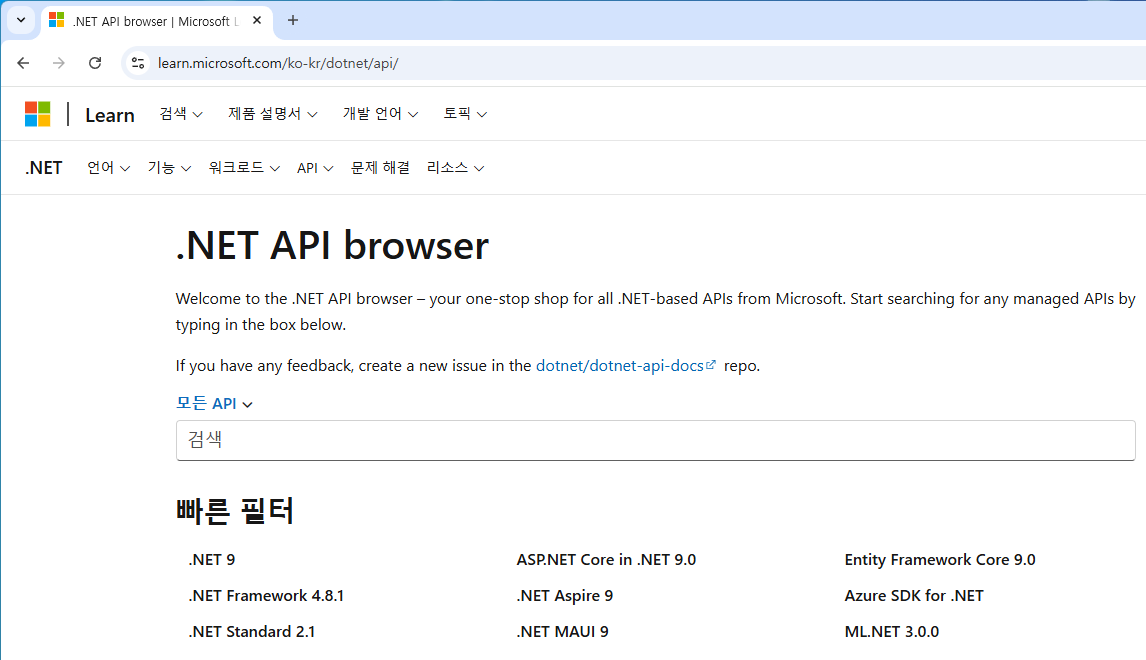Viewport: 1146px width, 660px height.
Task: Click the tab search chevron top-left
Action: [x=20, y=20]
